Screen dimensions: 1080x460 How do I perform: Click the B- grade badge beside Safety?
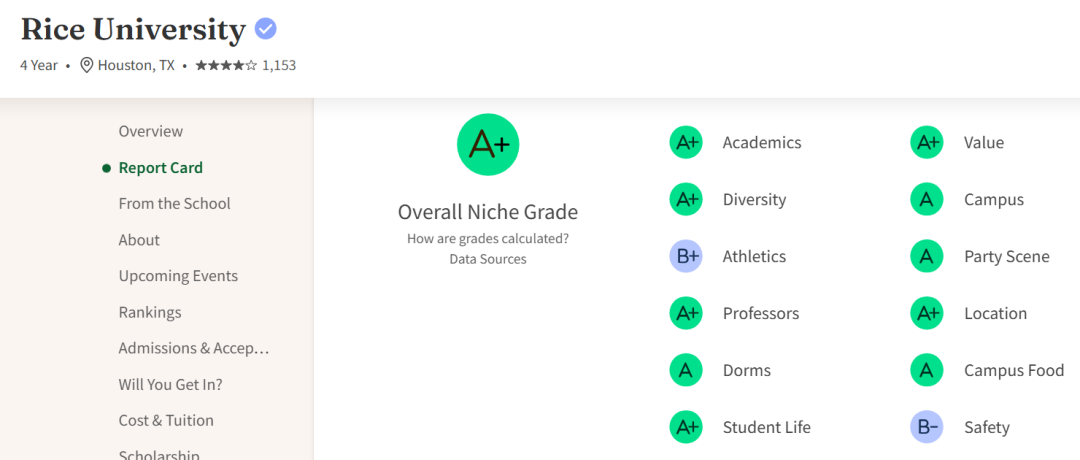[927, 427]
